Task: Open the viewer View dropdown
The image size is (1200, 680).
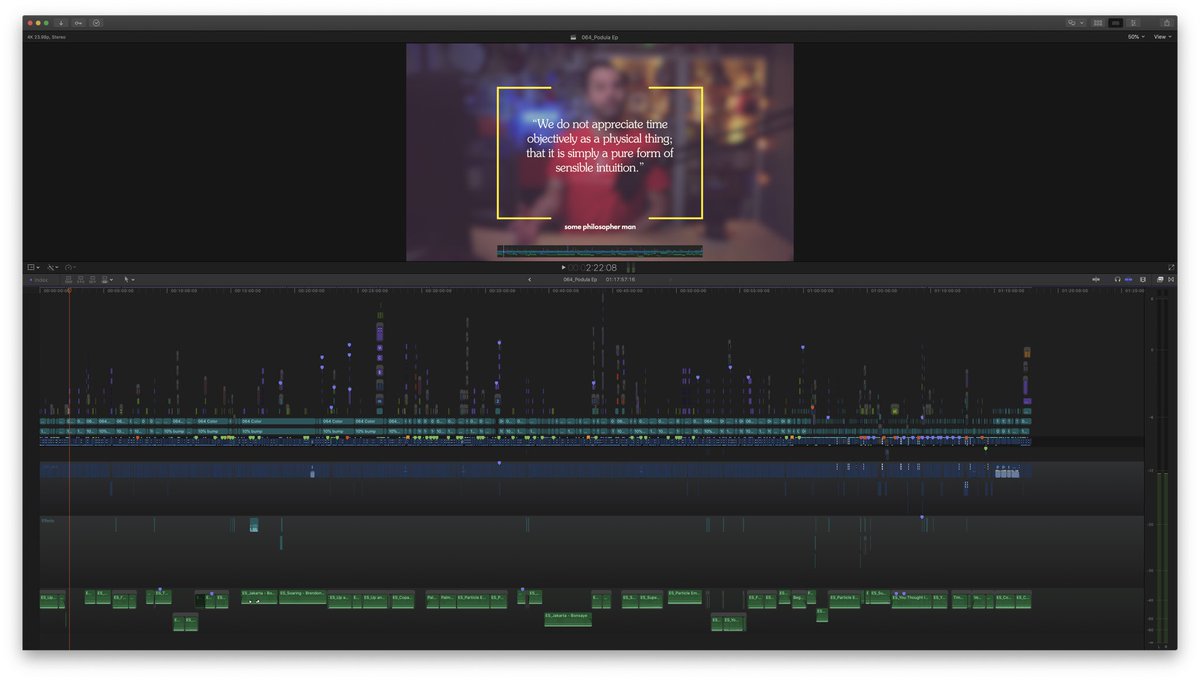Action: (x=1163, y=36)
